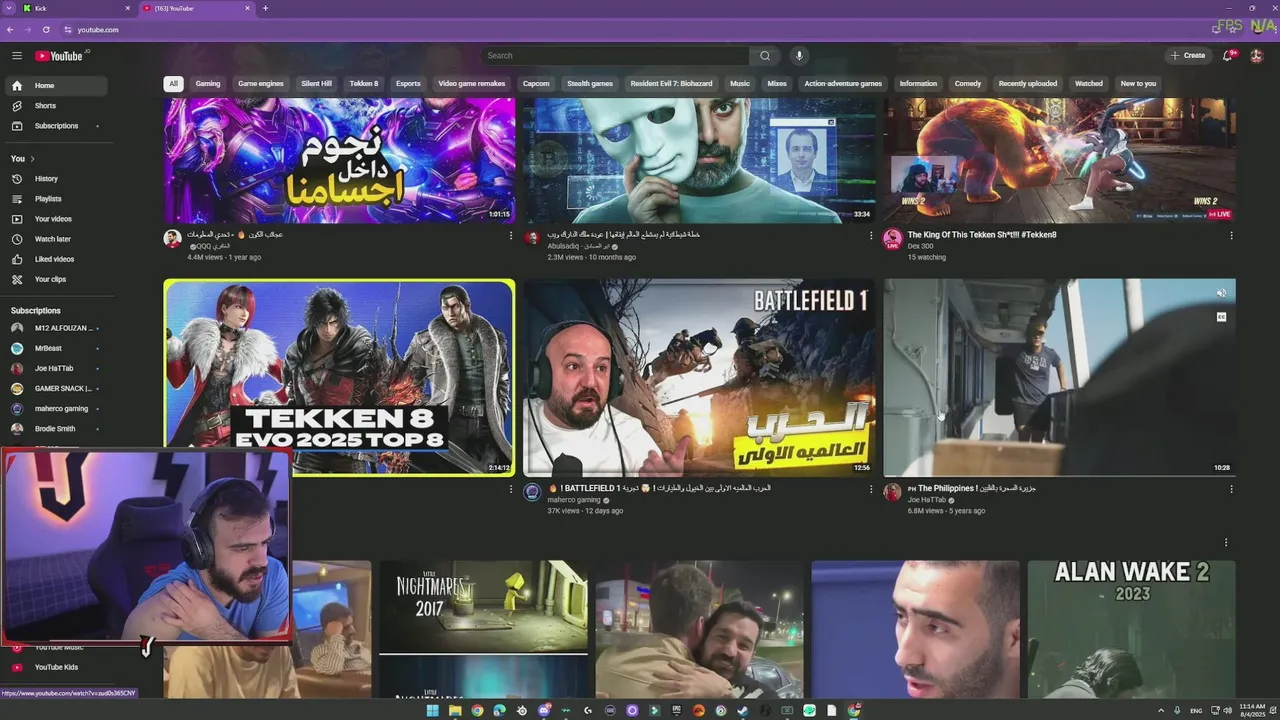Open File Explorer from taskbar

coord(455,711)
